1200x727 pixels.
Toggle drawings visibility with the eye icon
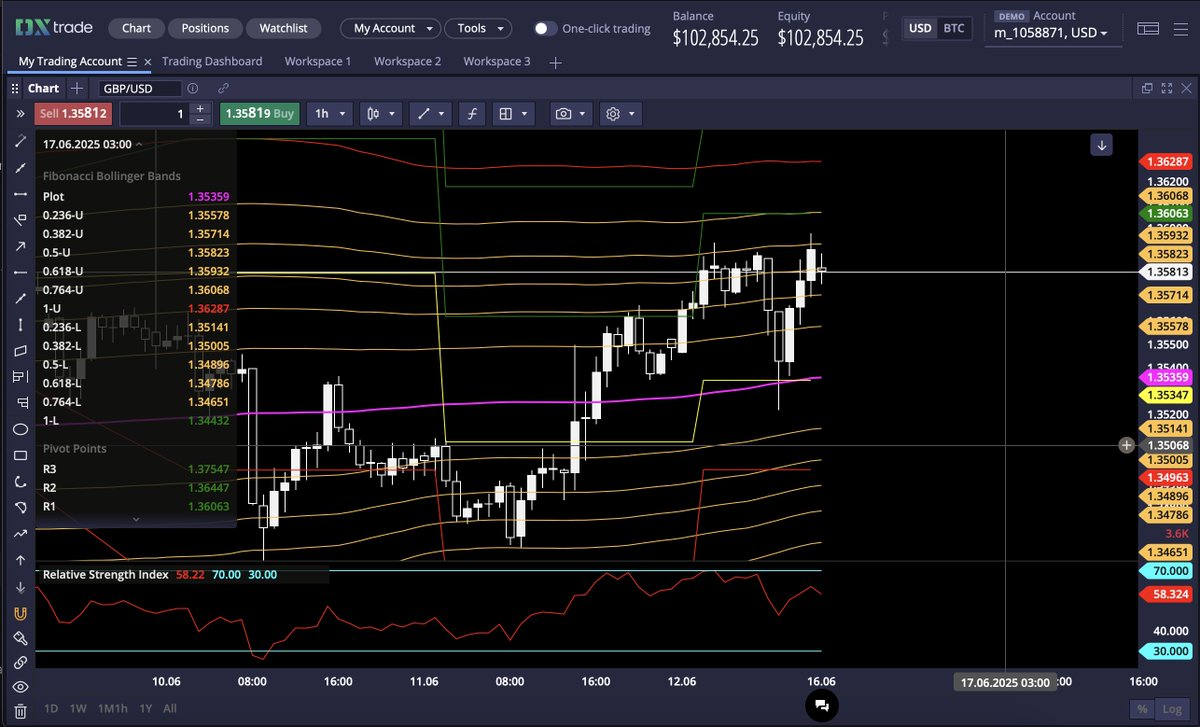20,688
